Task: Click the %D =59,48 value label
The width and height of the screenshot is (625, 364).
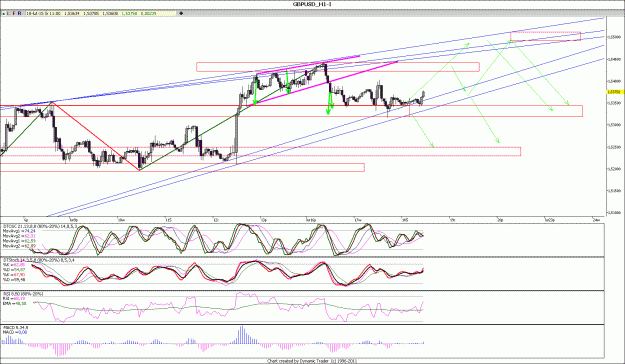Action: [14, 279]
